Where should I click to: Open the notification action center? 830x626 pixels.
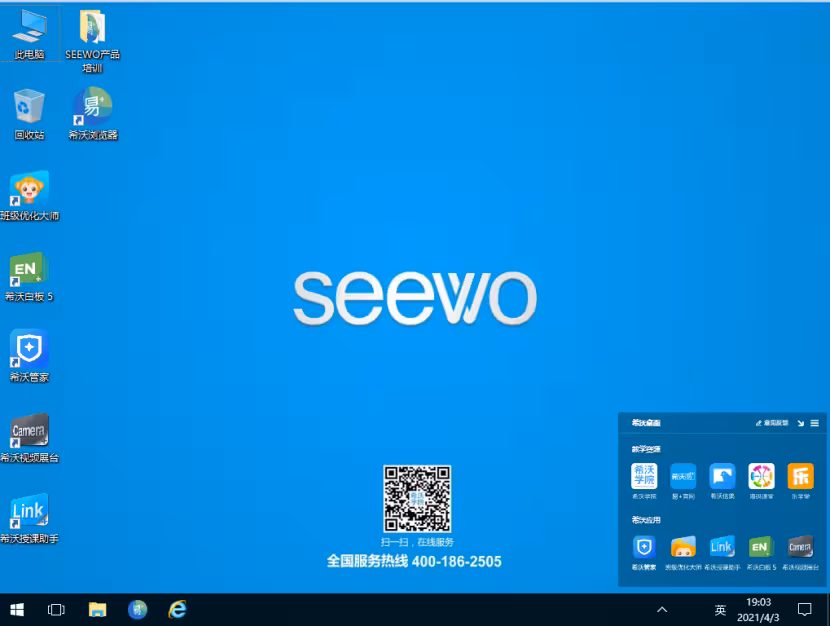point(805,610)
